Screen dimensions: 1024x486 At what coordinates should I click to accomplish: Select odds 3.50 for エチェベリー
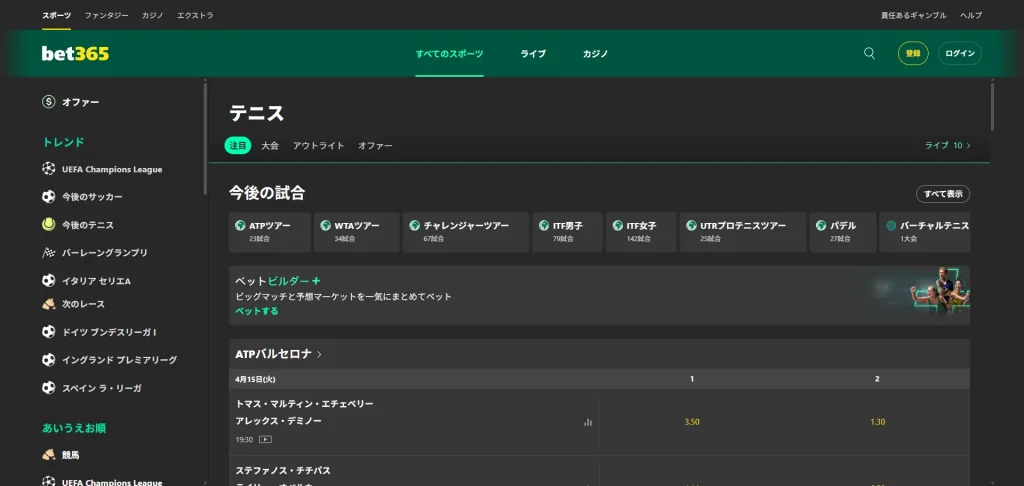click(x=692, y=422)
